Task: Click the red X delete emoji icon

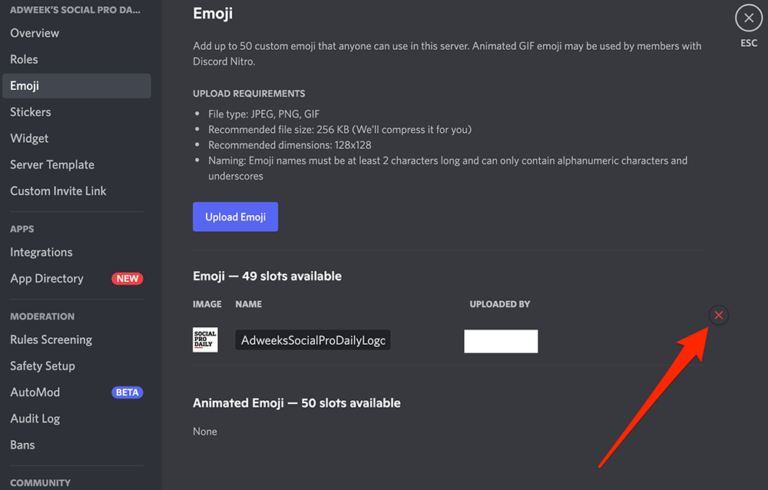Action: point(718,316)
